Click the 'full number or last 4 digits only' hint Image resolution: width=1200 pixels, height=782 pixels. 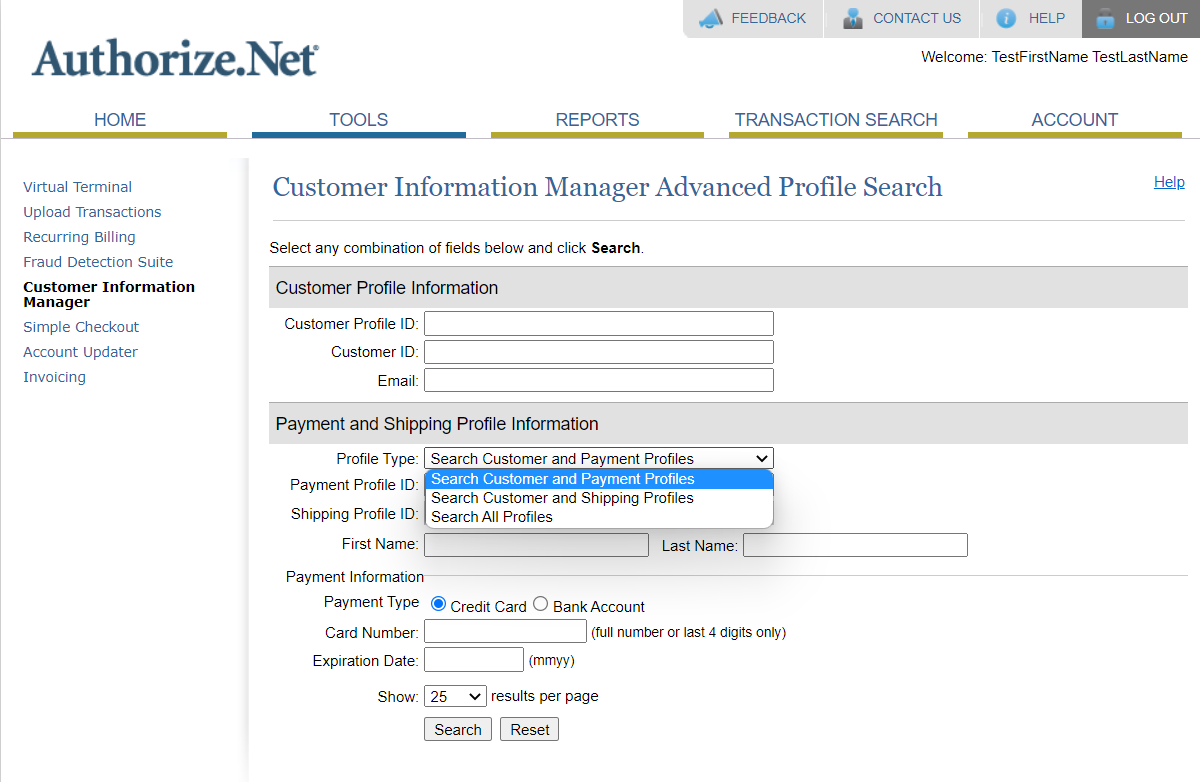689,632
